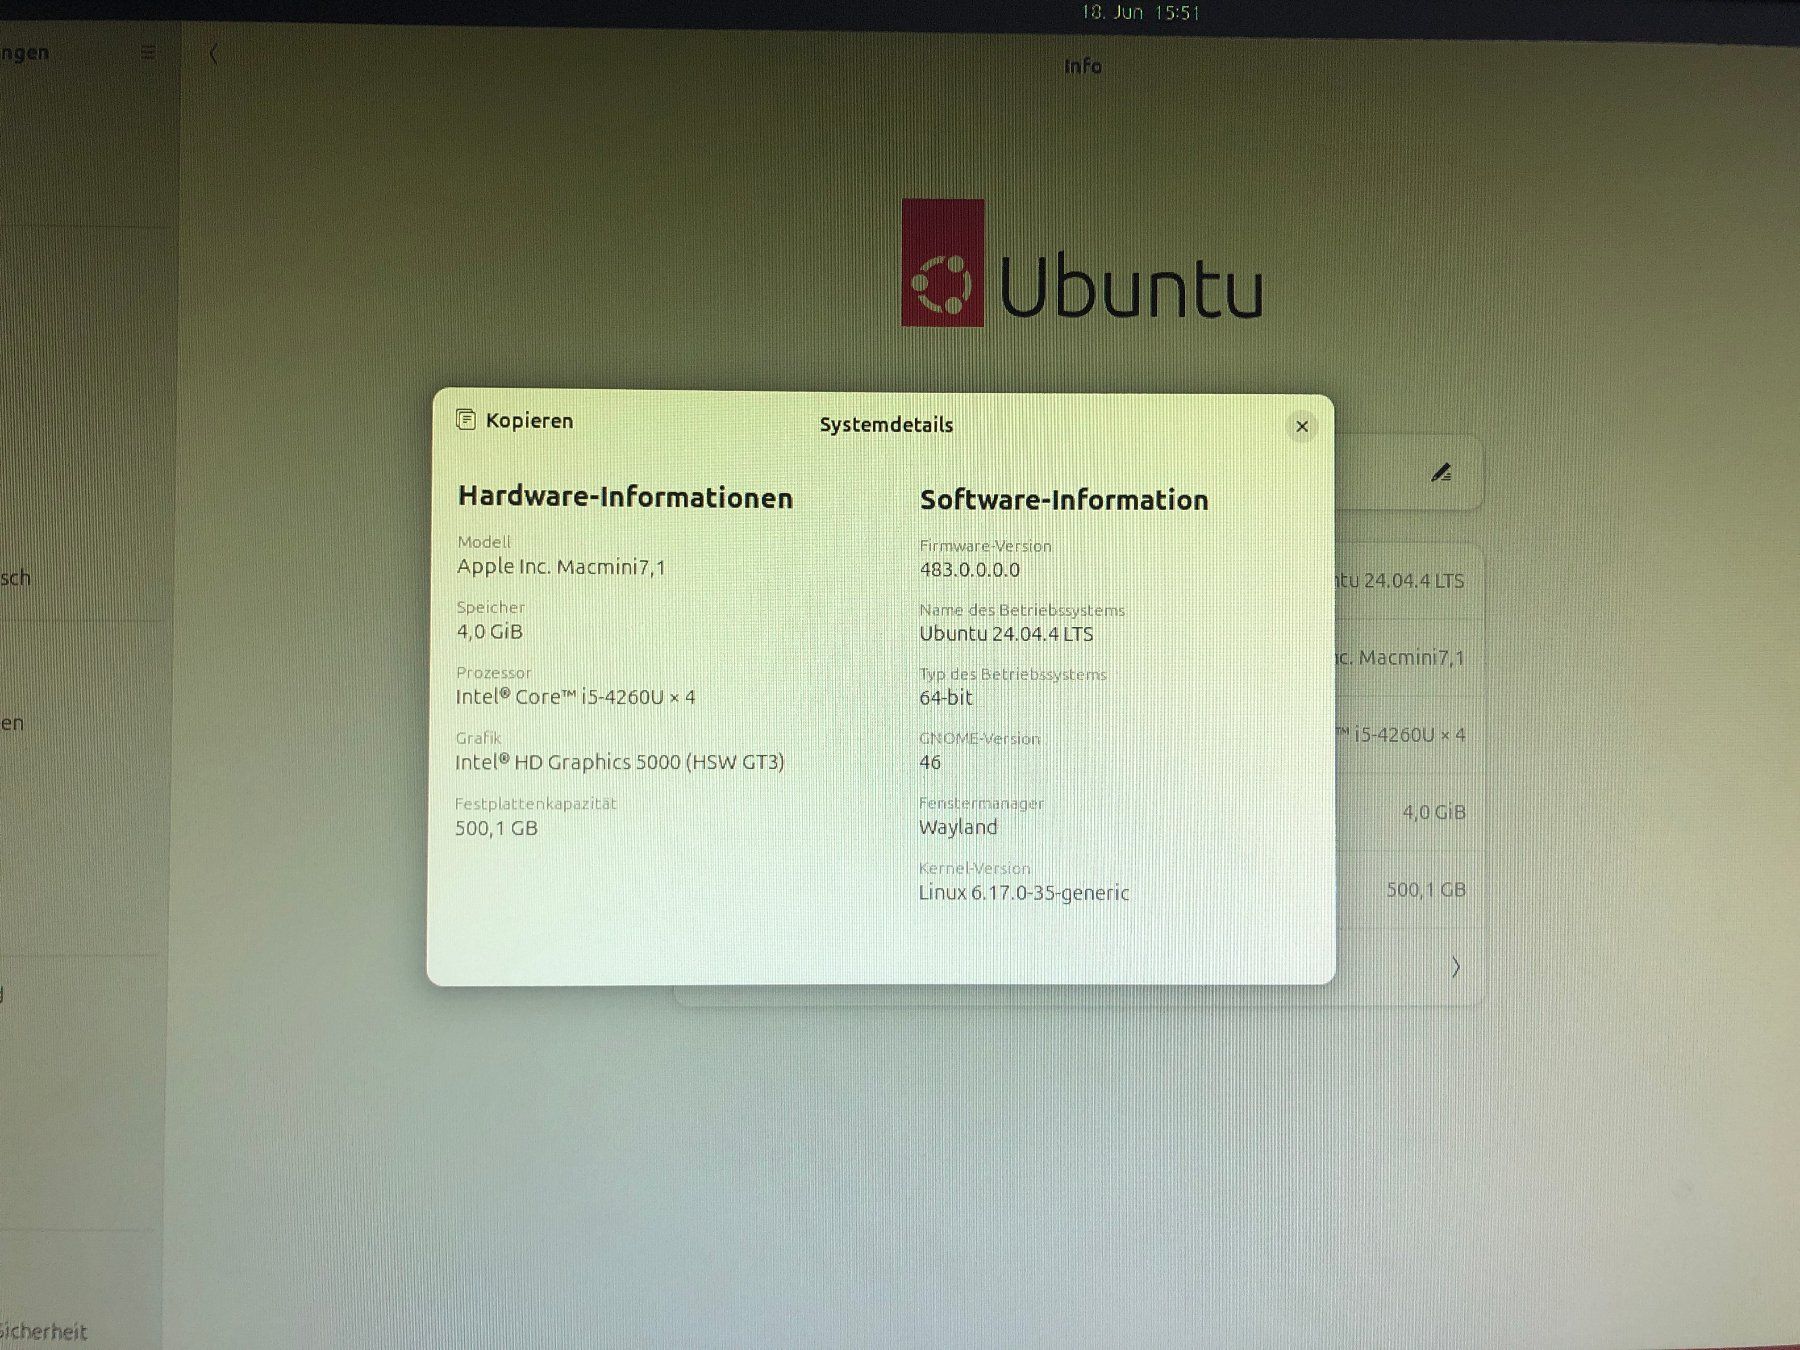Select processor text Intel Core i5-4260U × 4
The width and height of the screenshot is (1800, 1350).
576,697
